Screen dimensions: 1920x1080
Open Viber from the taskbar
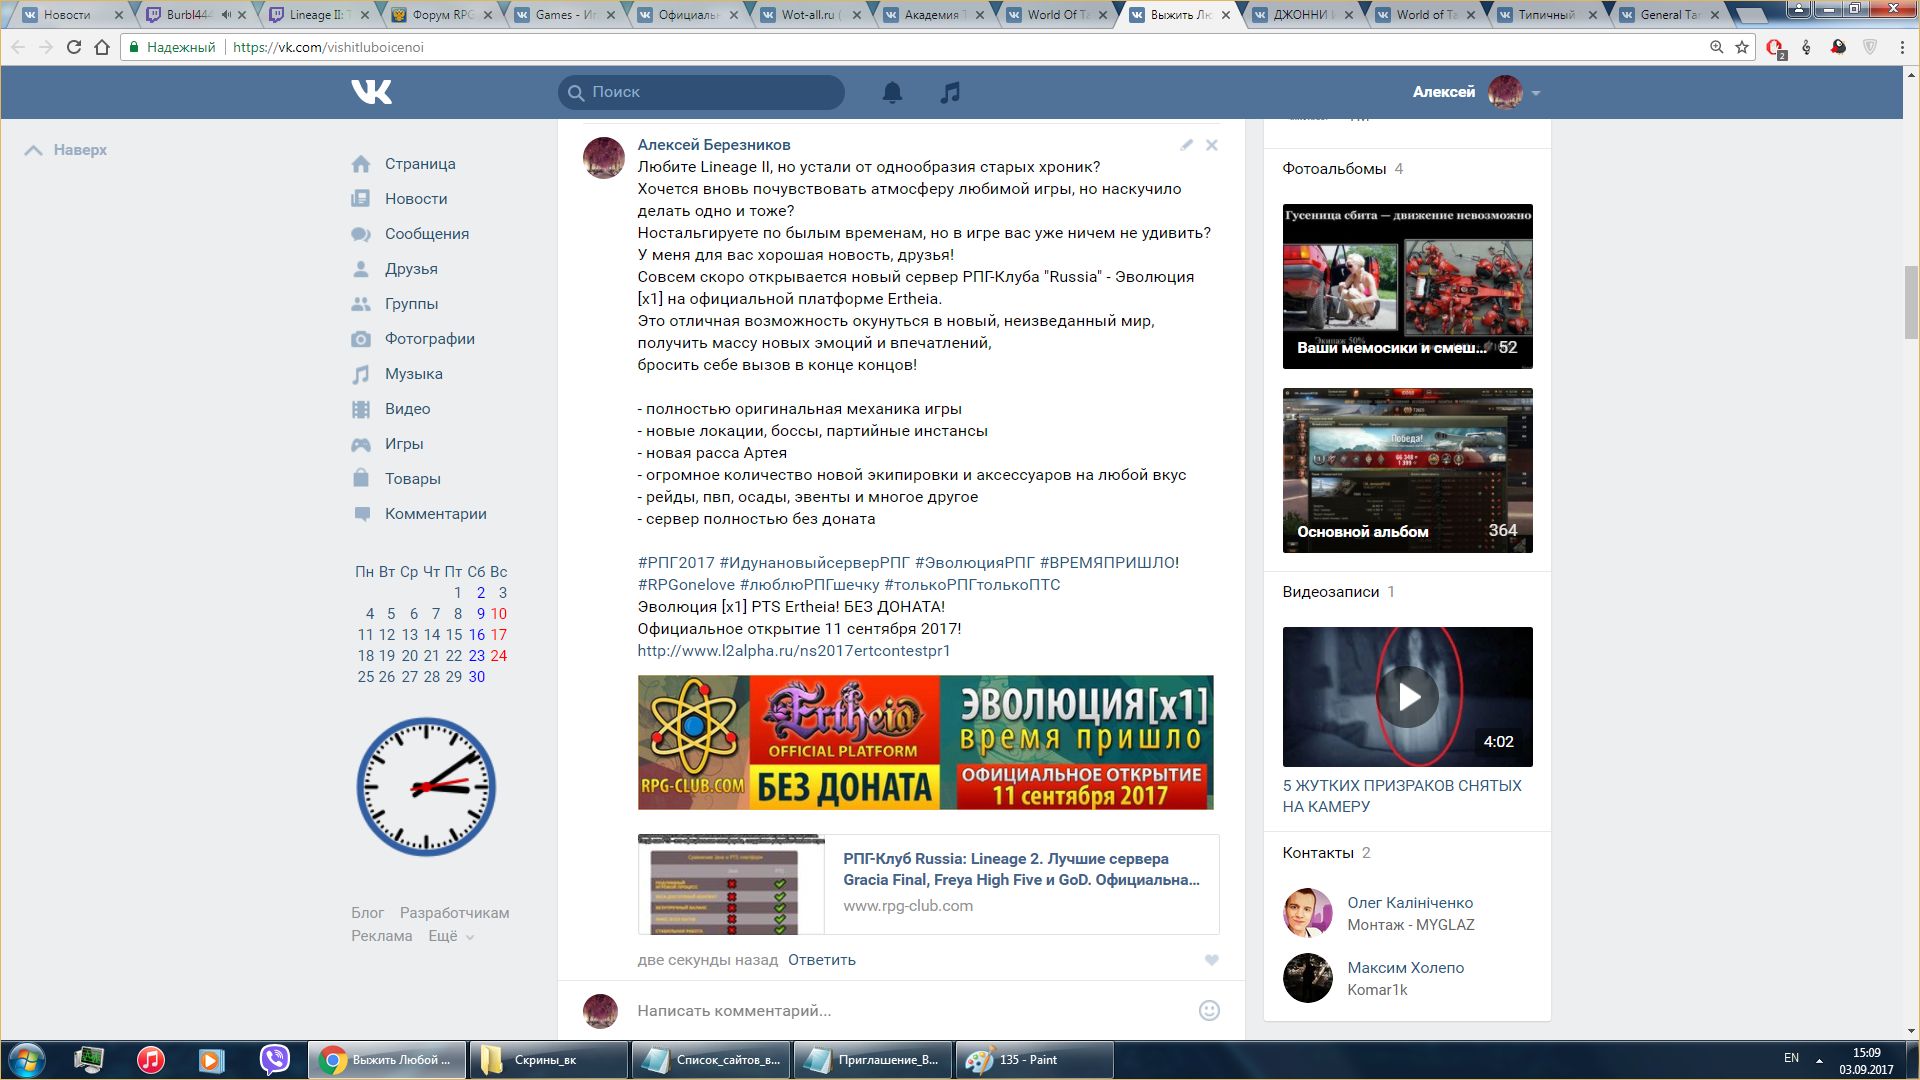[274, 1060]
